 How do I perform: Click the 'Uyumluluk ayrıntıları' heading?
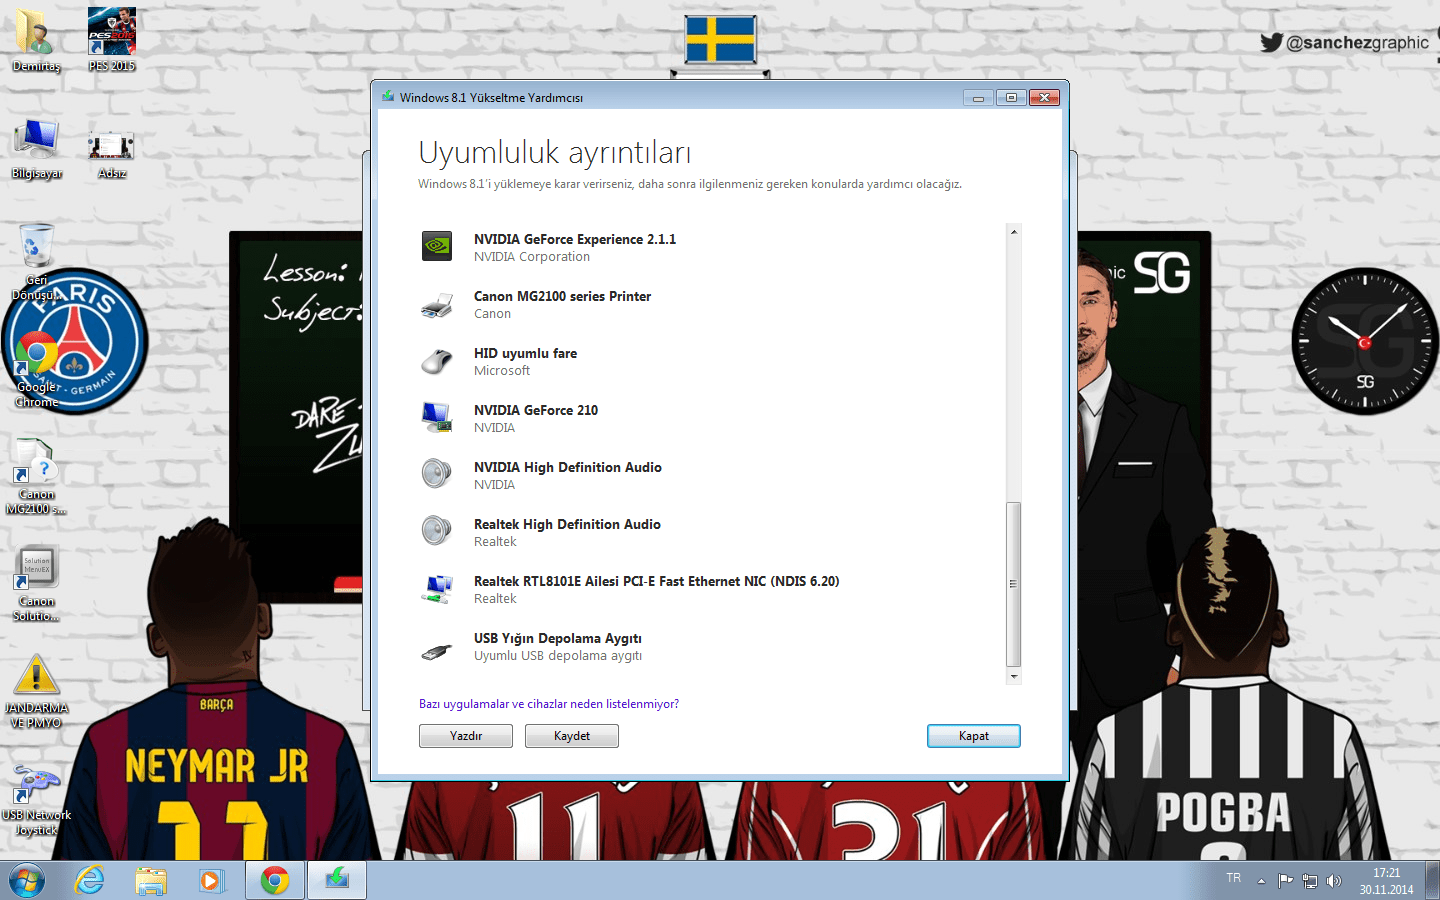(555, 153)
